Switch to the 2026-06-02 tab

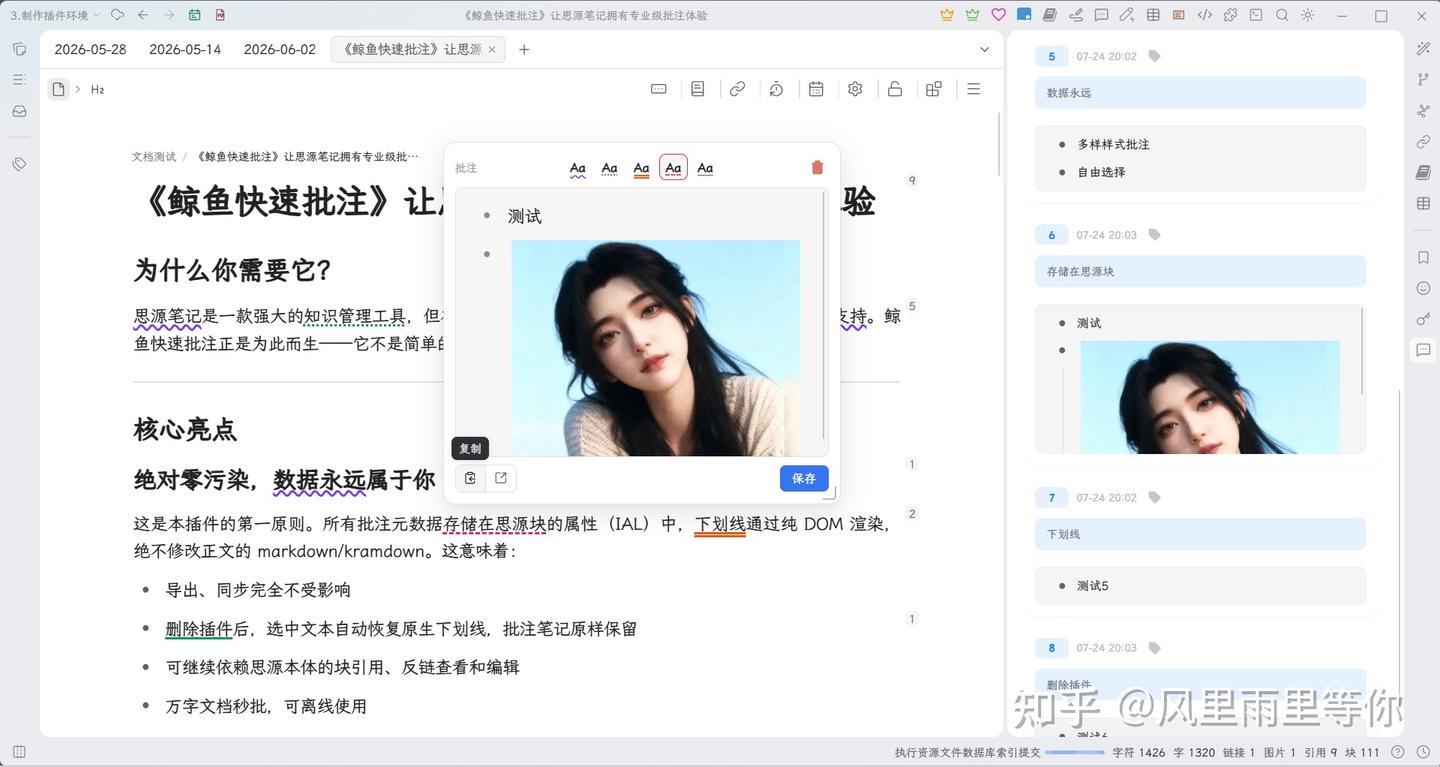click(x=280, y=49)
